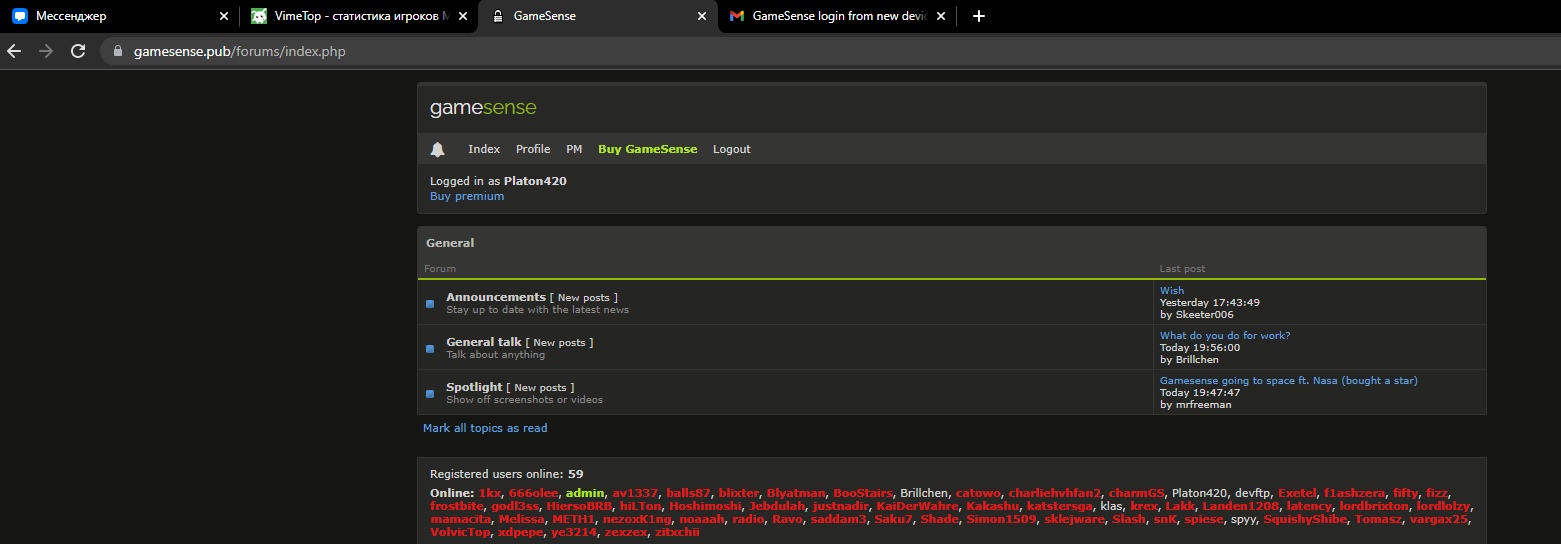
Task: Click the padlock icon in address bar
Action: (x=118, y=51)
